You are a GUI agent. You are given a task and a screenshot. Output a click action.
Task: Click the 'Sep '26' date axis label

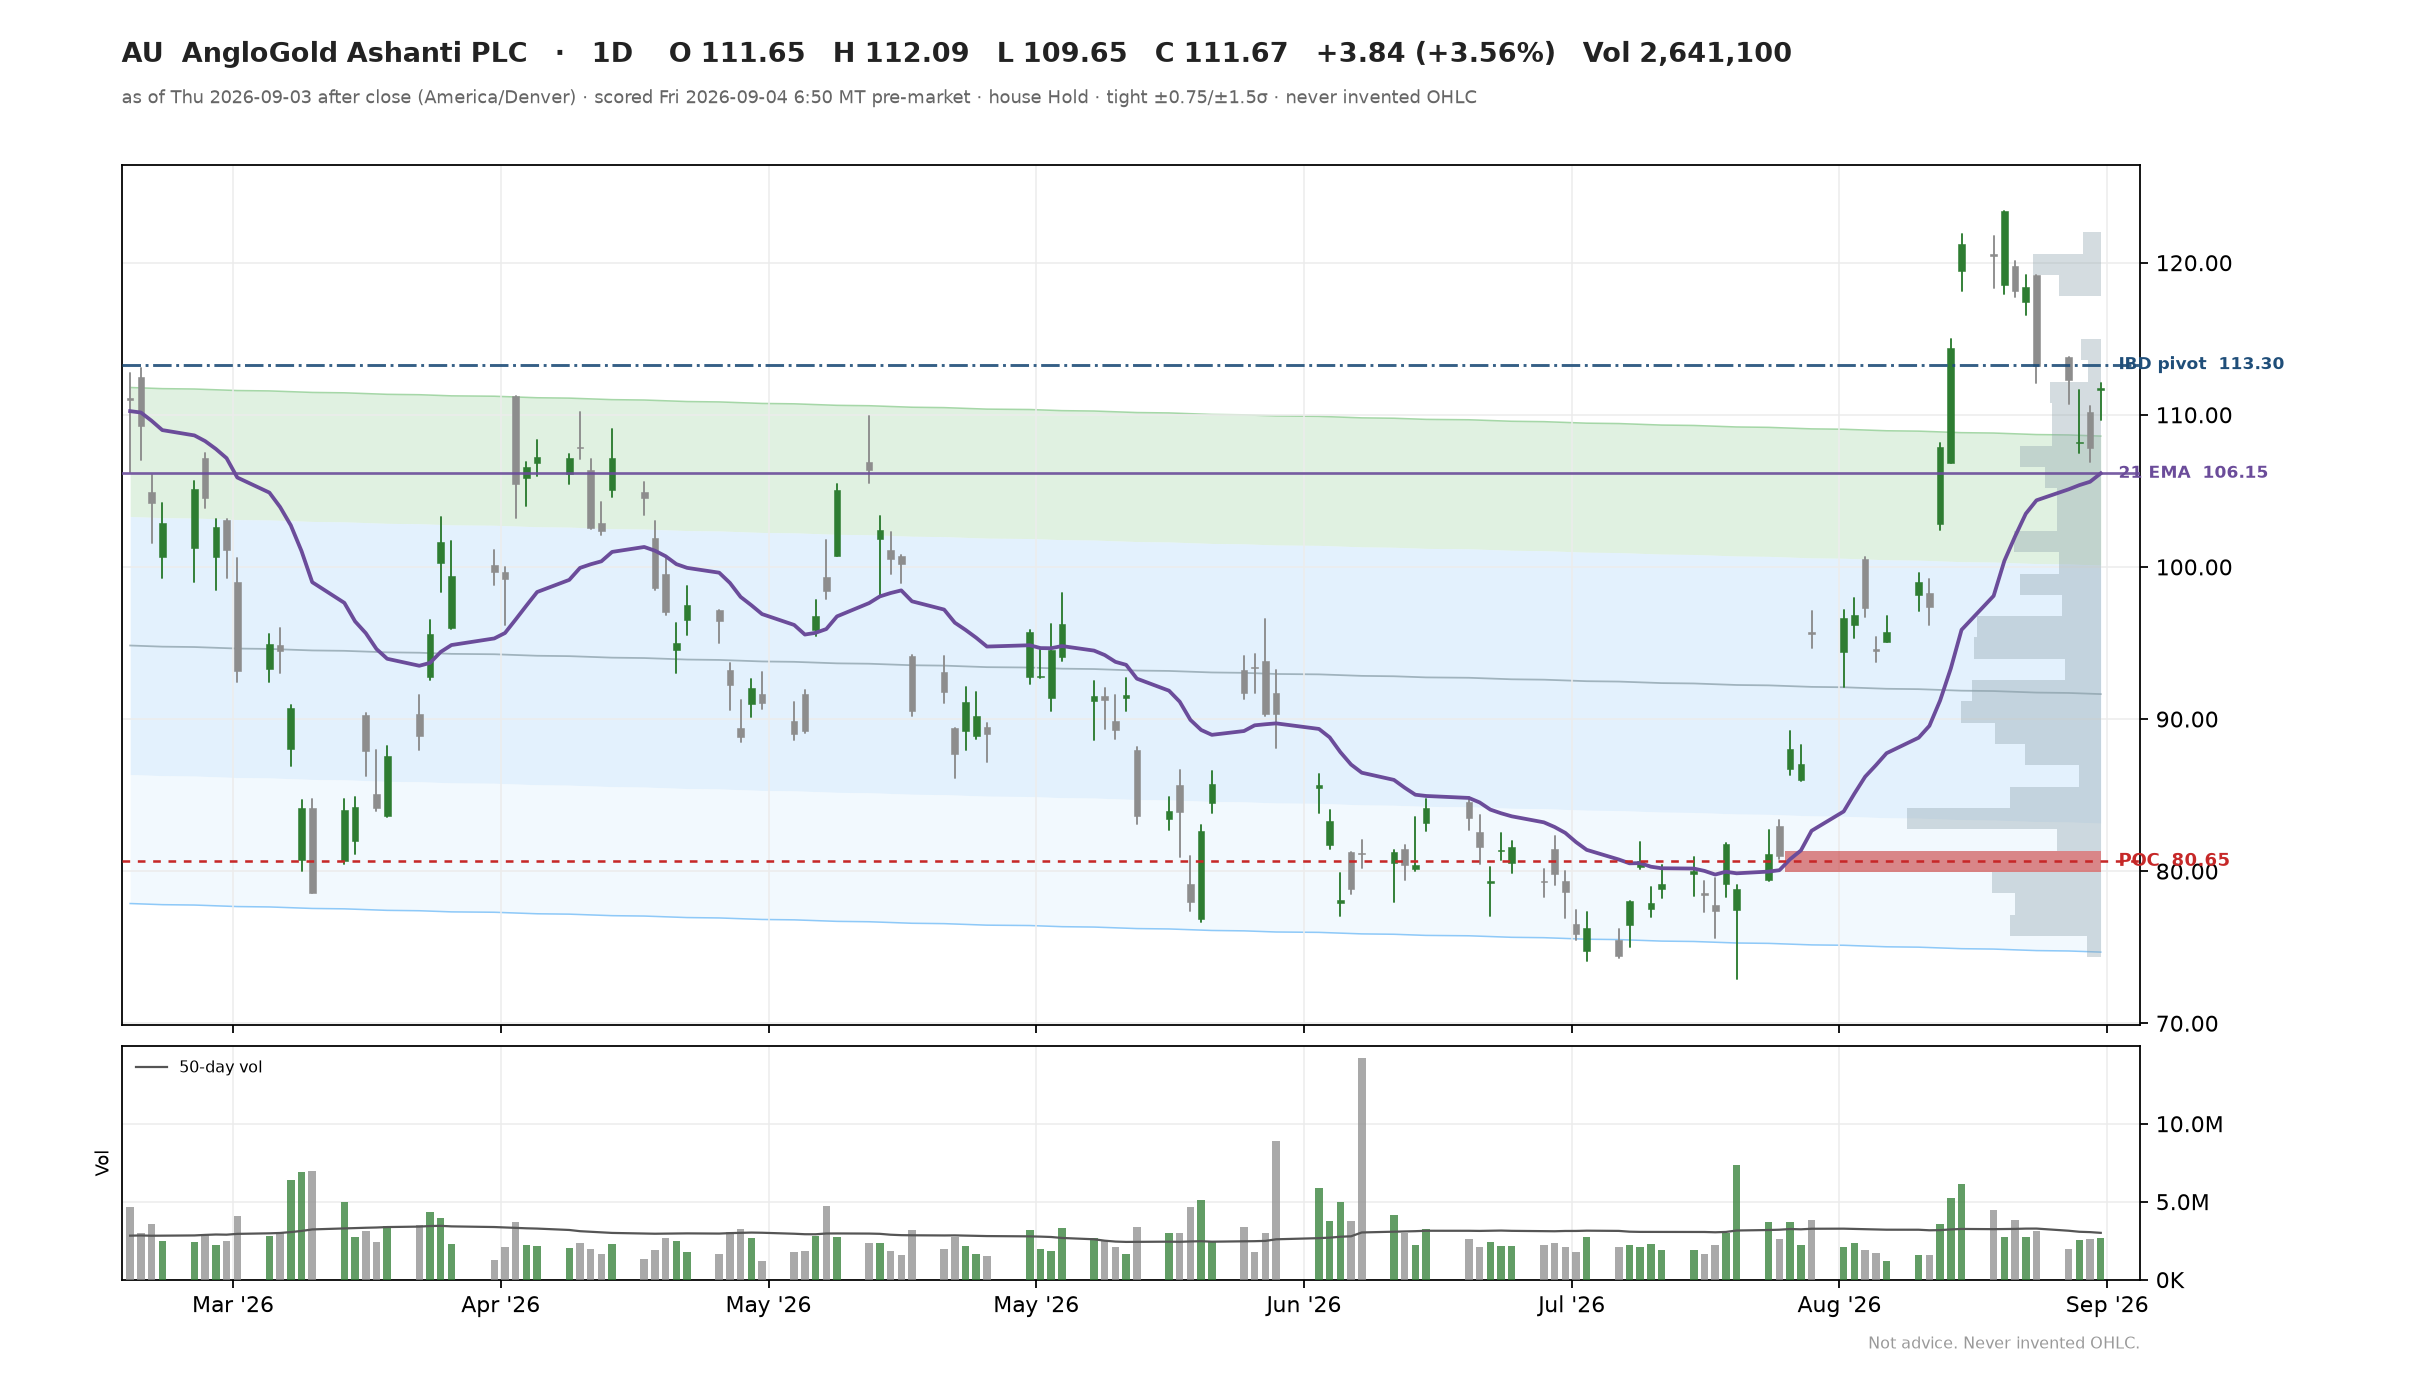point(2107,1305)
